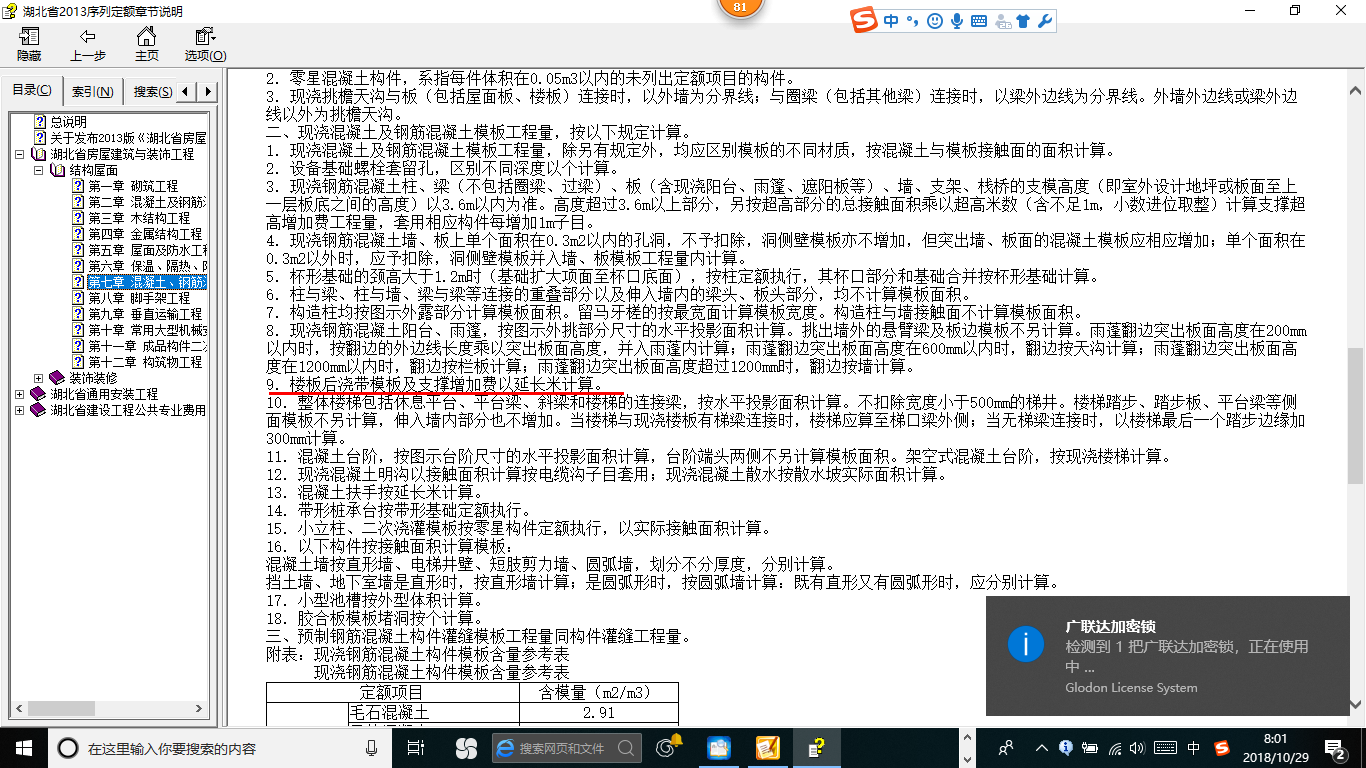
Task: Click the blue folder app on the taskbar
Action: [718, 747]
